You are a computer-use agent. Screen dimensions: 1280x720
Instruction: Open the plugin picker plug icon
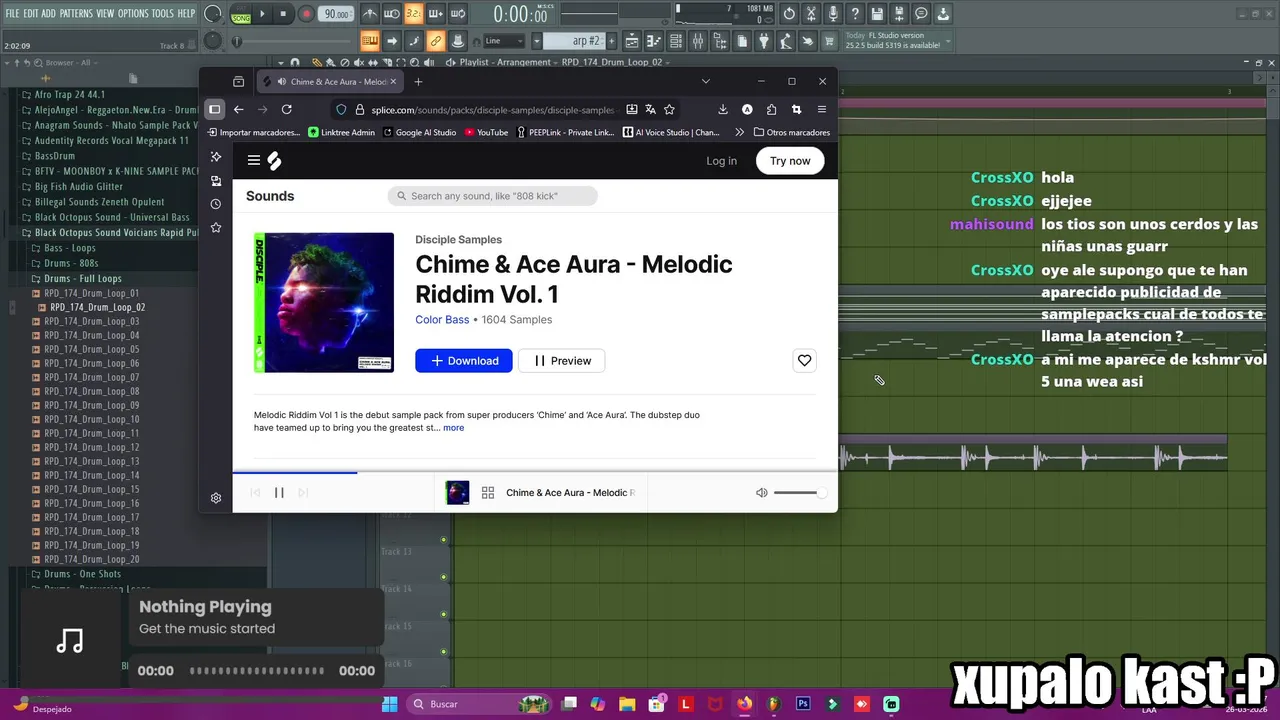(764, 41)
